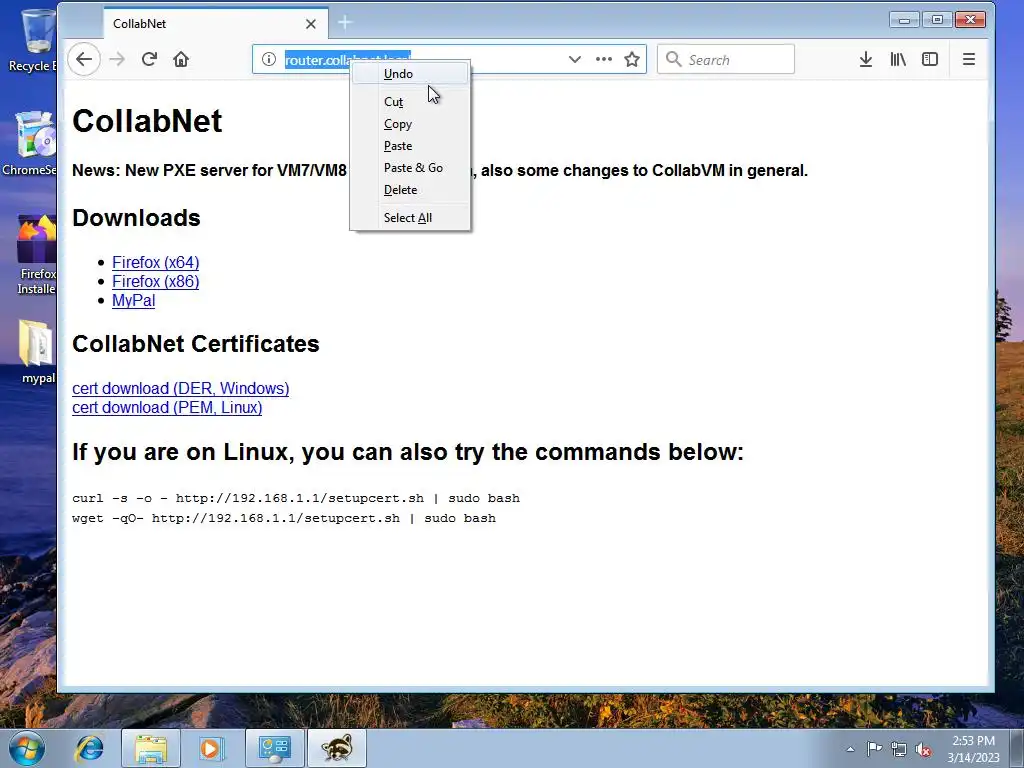1024x768 pixels.
Task: Go back using the back arrow button
Action: click(x=84, y=59)
